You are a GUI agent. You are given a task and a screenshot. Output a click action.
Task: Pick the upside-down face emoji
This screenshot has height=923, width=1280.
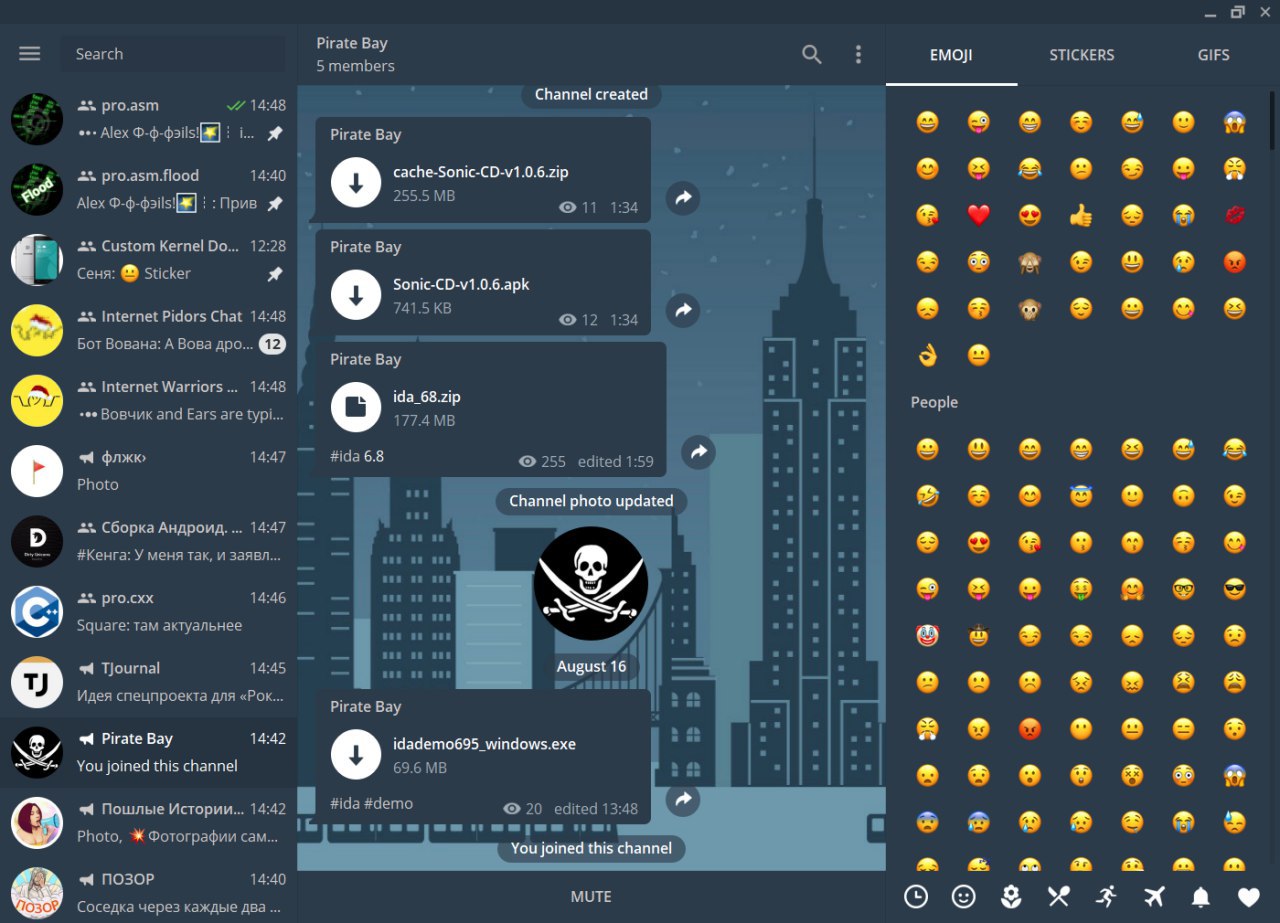pyautogui.click(x=1183, y=495)
